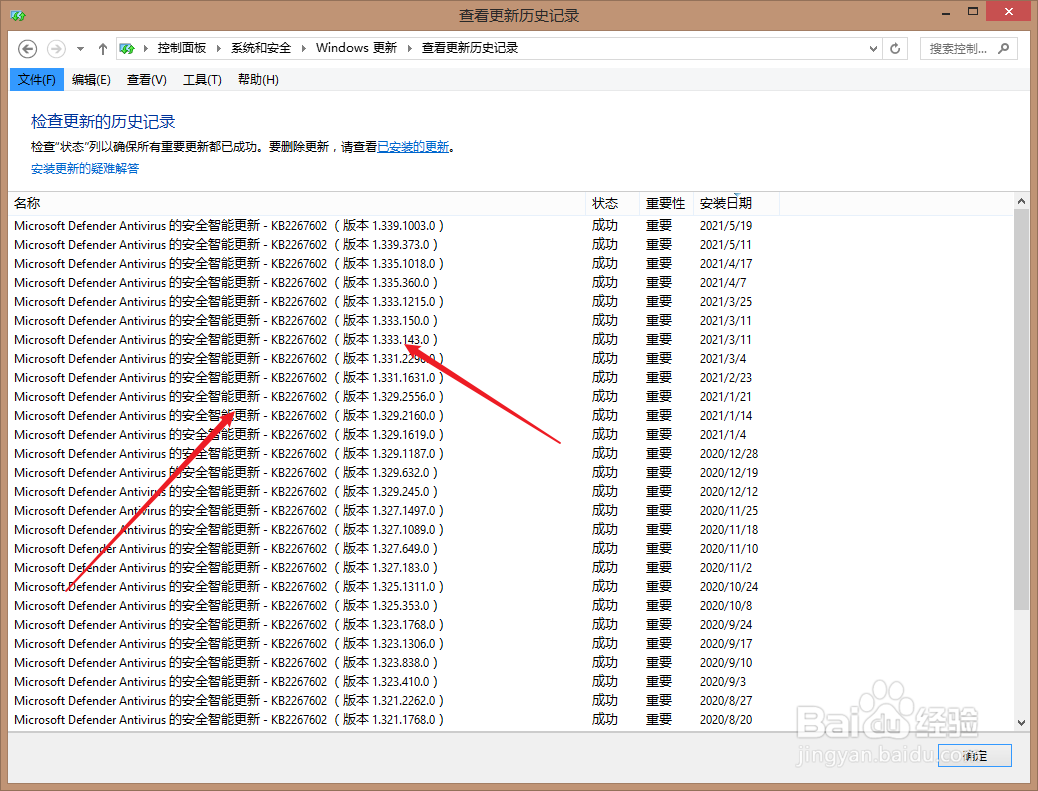
Task: Click install date 2021/4/7
Action: [722, 283]
